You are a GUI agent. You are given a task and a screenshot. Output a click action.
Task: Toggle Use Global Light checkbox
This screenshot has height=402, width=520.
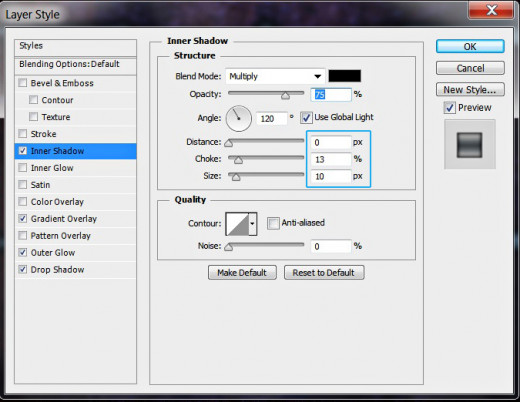point(306,118)
